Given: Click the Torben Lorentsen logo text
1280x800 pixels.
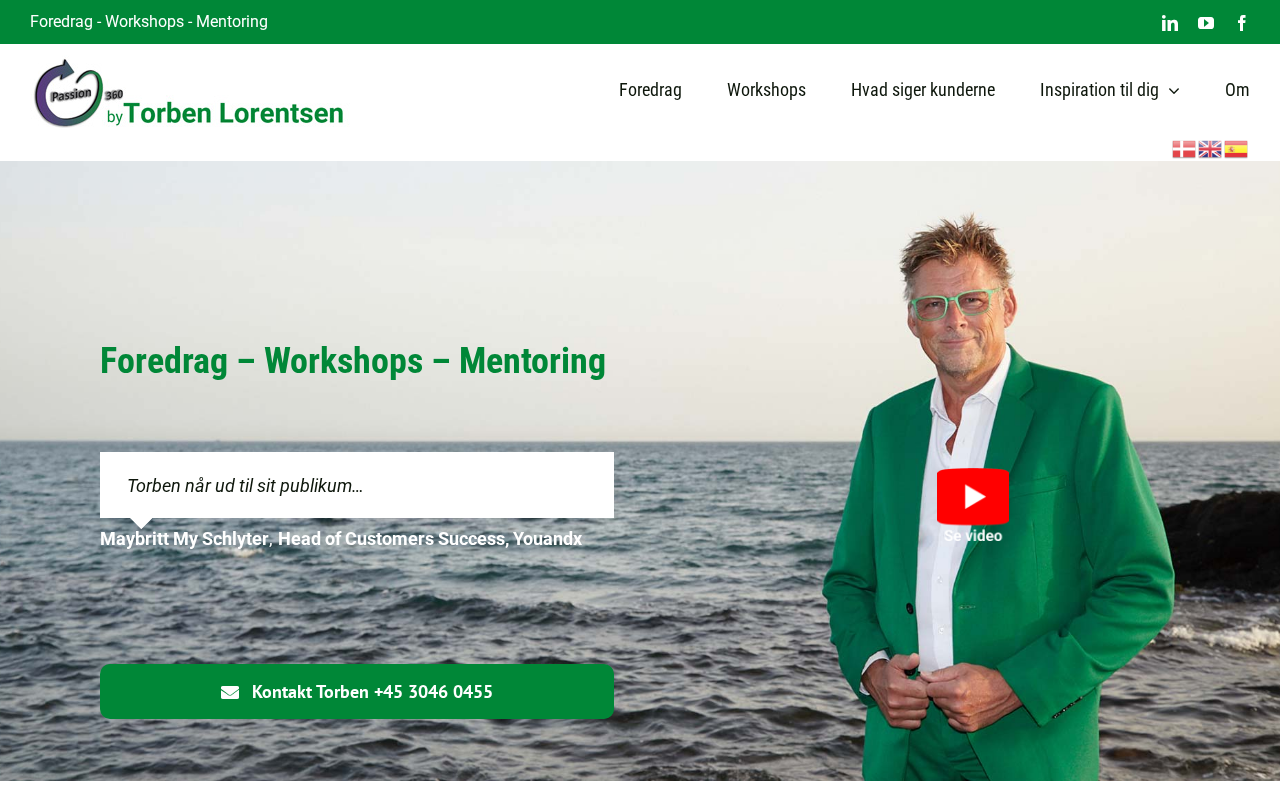Looking at the screenshot, I should coord(233,113).
